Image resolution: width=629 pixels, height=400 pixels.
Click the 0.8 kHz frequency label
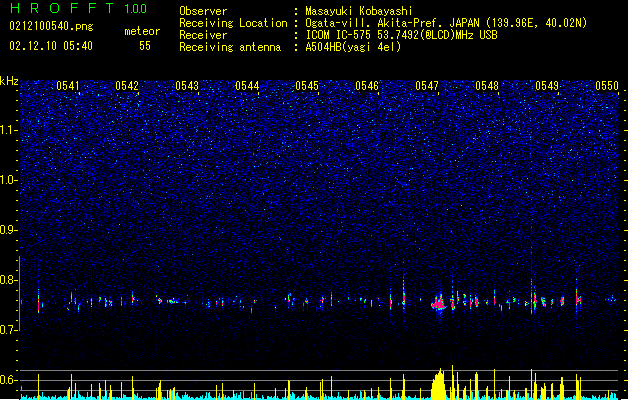[8, 280]
